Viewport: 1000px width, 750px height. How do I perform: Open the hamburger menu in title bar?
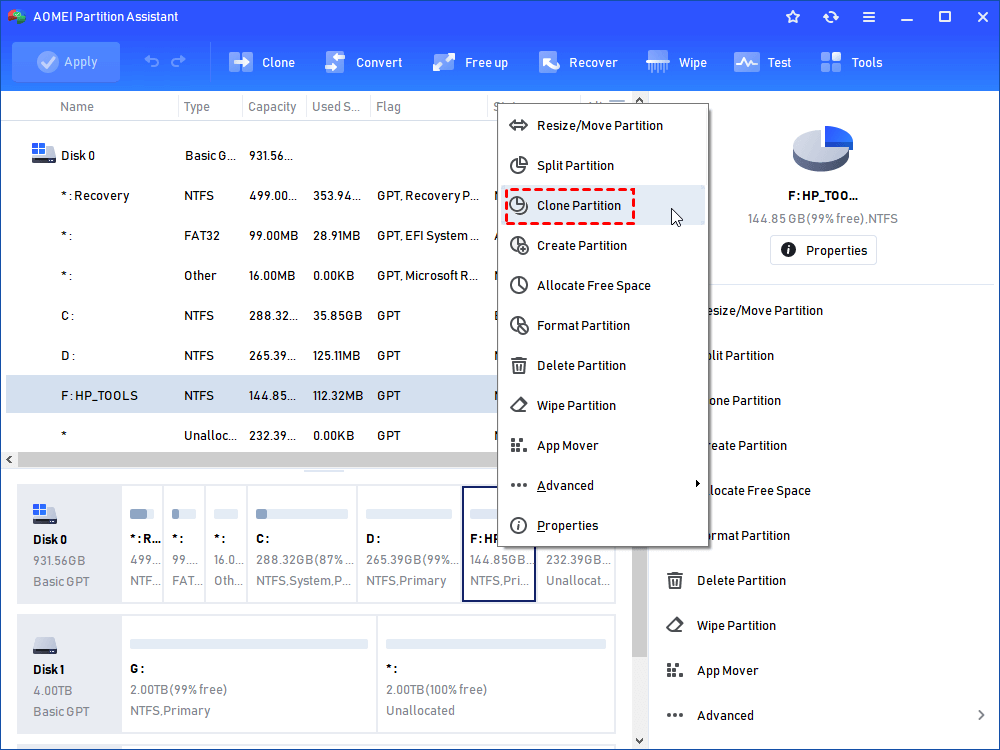869,17
